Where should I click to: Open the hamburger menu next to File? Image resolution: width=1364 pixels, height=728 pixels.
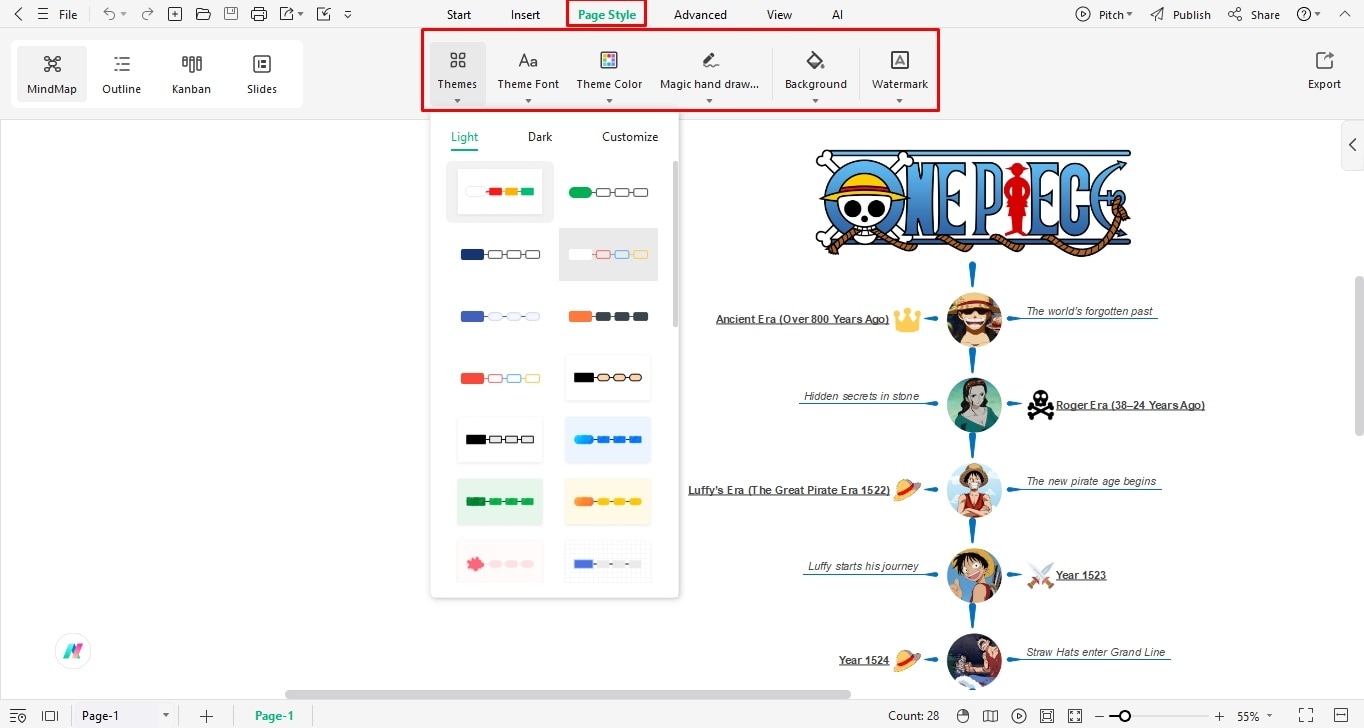(x=42, y=15)
